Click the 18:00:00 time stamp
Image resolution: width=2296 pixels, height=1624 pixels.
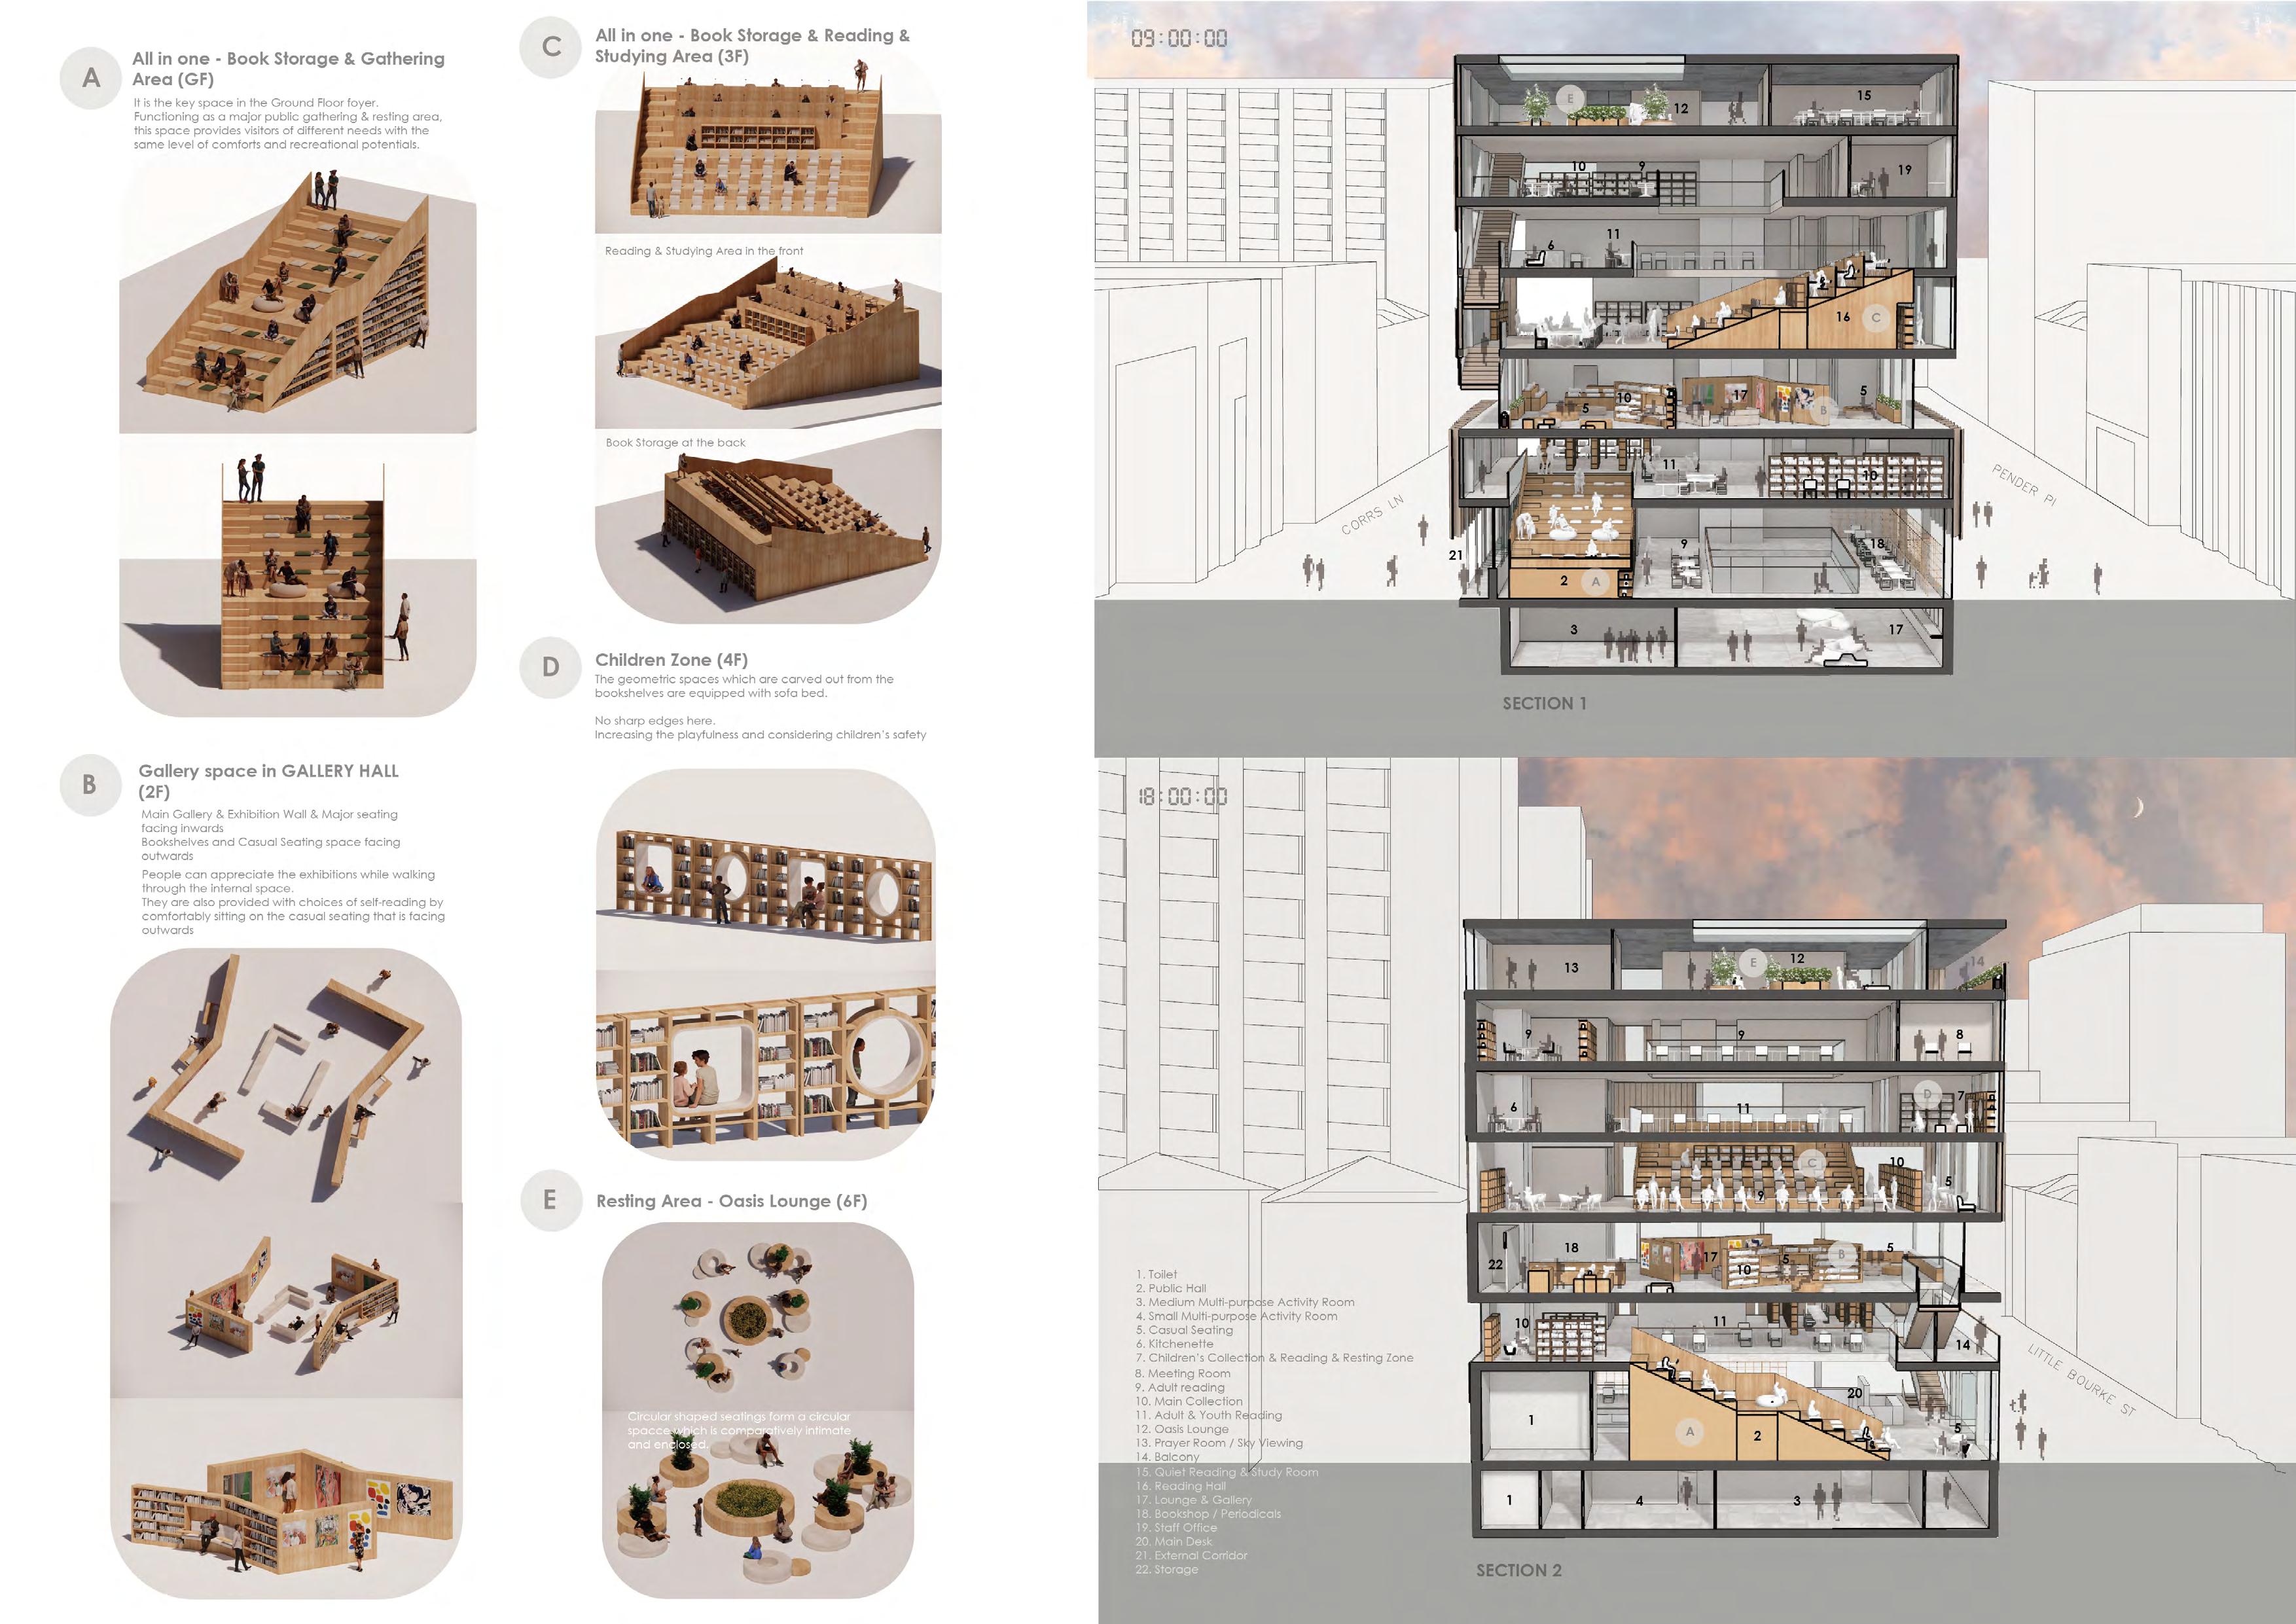pos(1182,797)
